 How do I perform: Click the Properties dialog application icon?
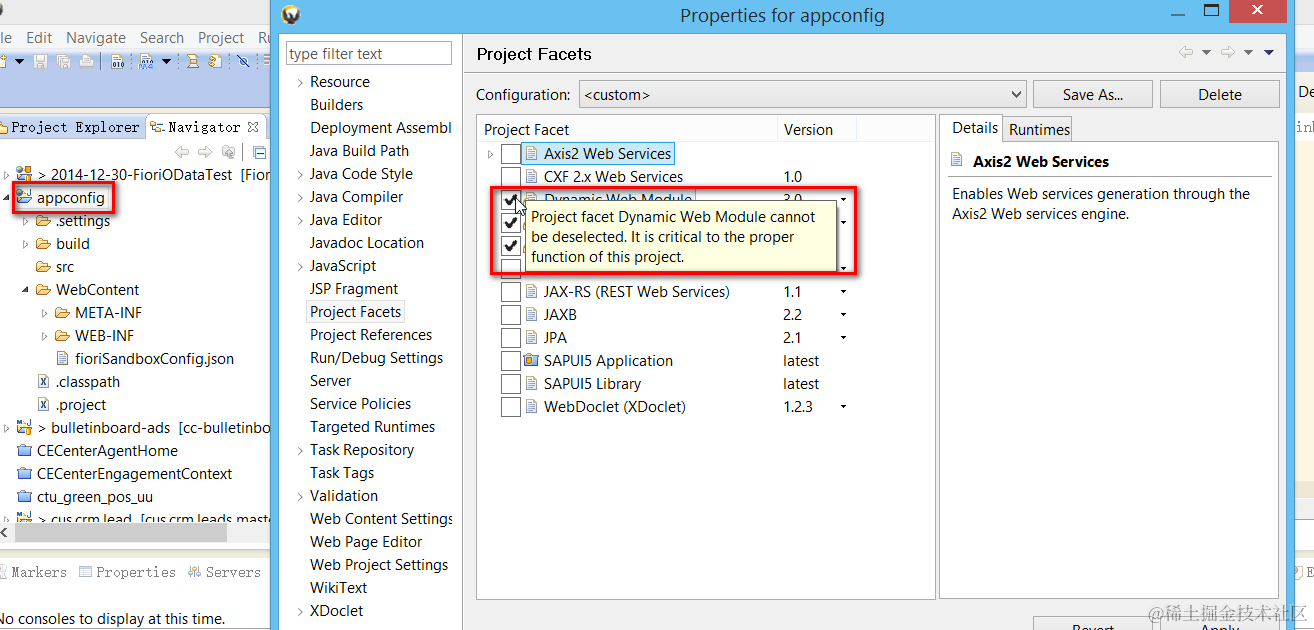point(291,15)
